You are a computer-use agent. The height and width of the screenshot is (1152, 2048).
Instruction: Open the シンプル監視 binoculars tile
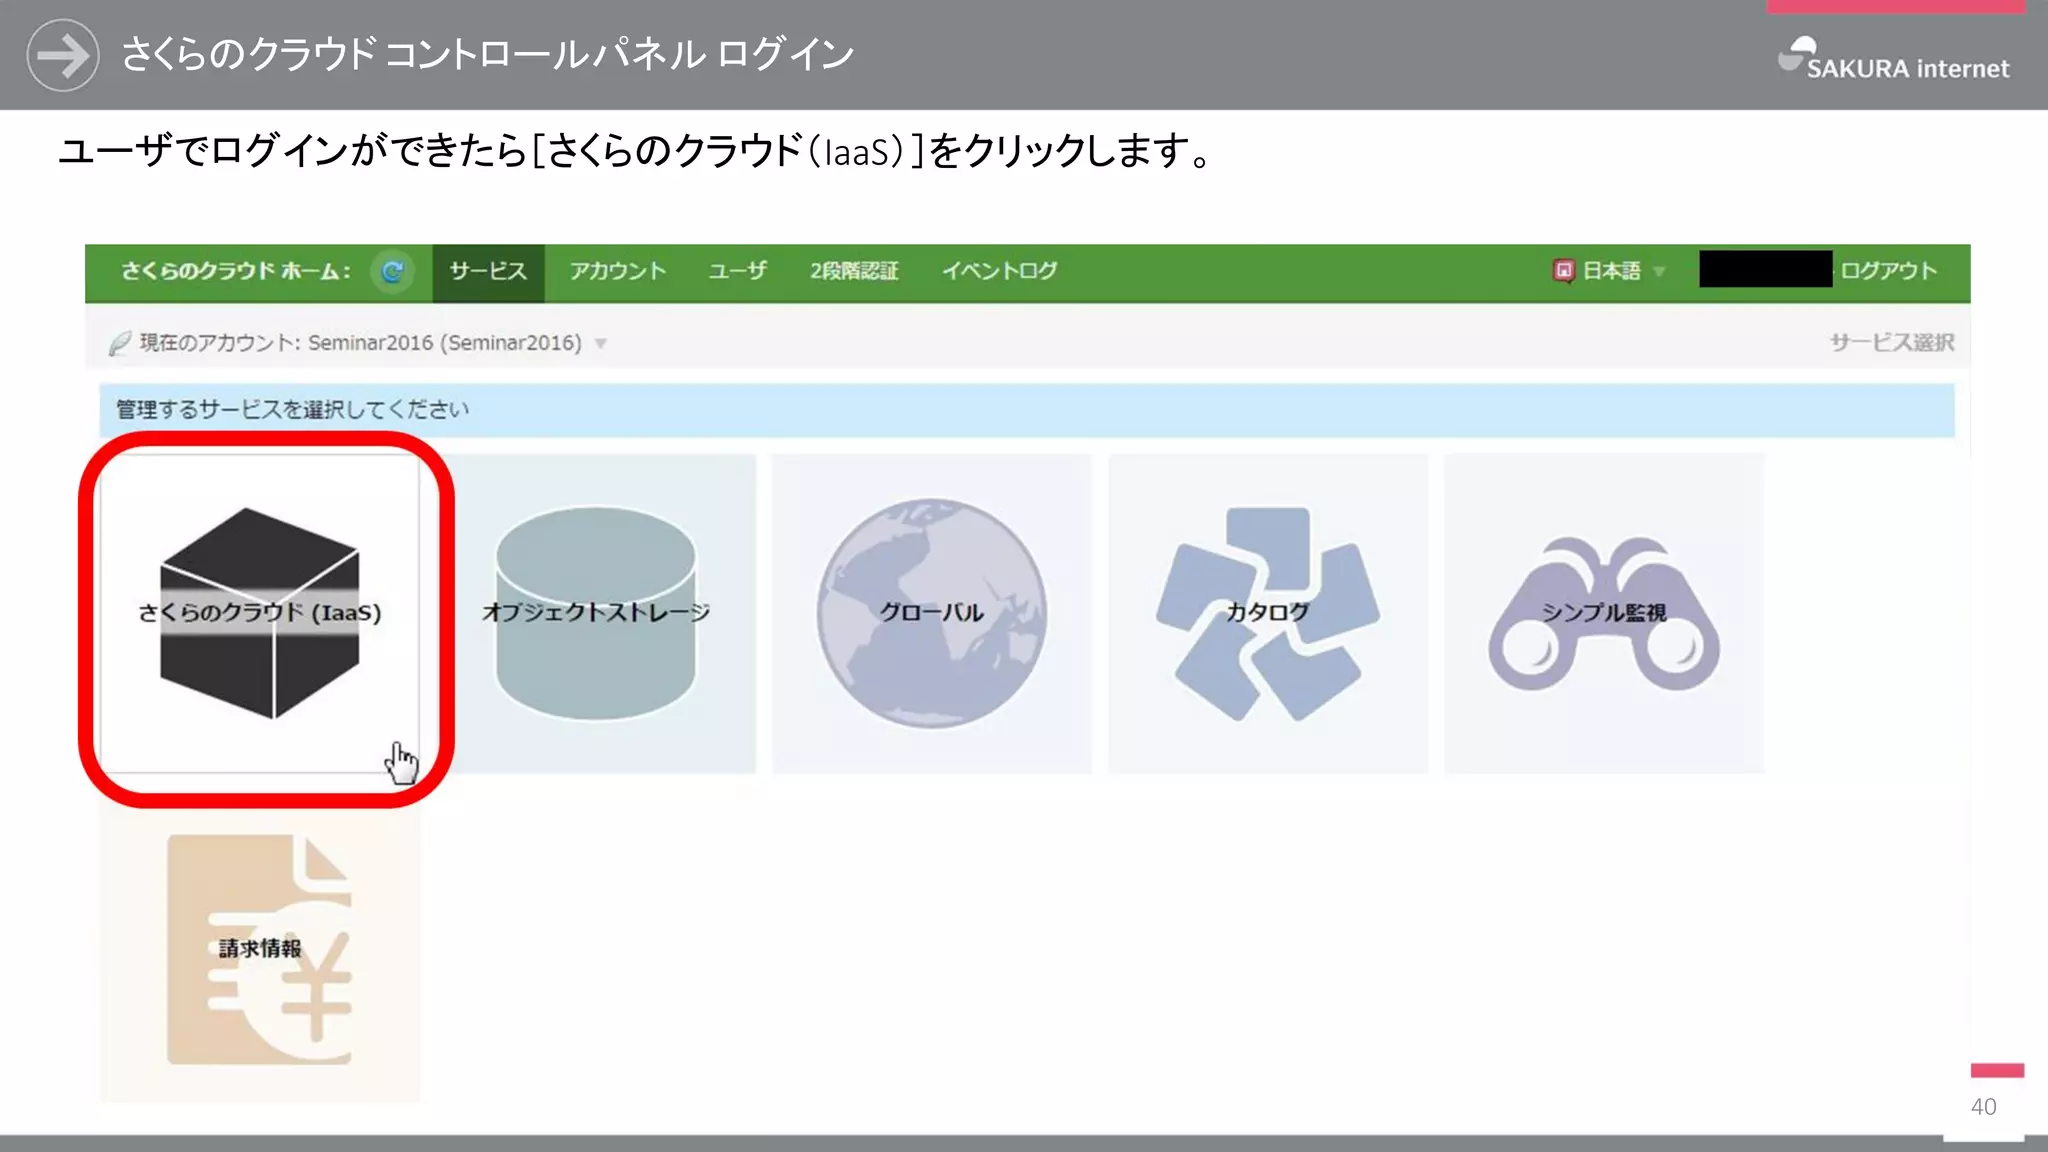pyautogui.click(x=1604, y=613)
